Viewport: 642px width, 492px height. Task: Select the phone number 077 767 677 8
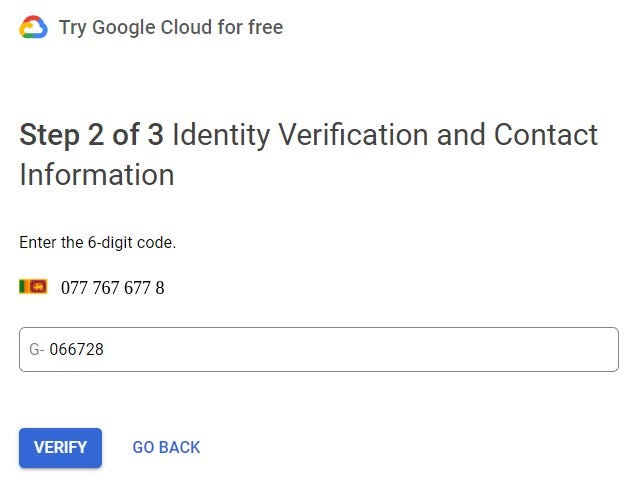113,288
